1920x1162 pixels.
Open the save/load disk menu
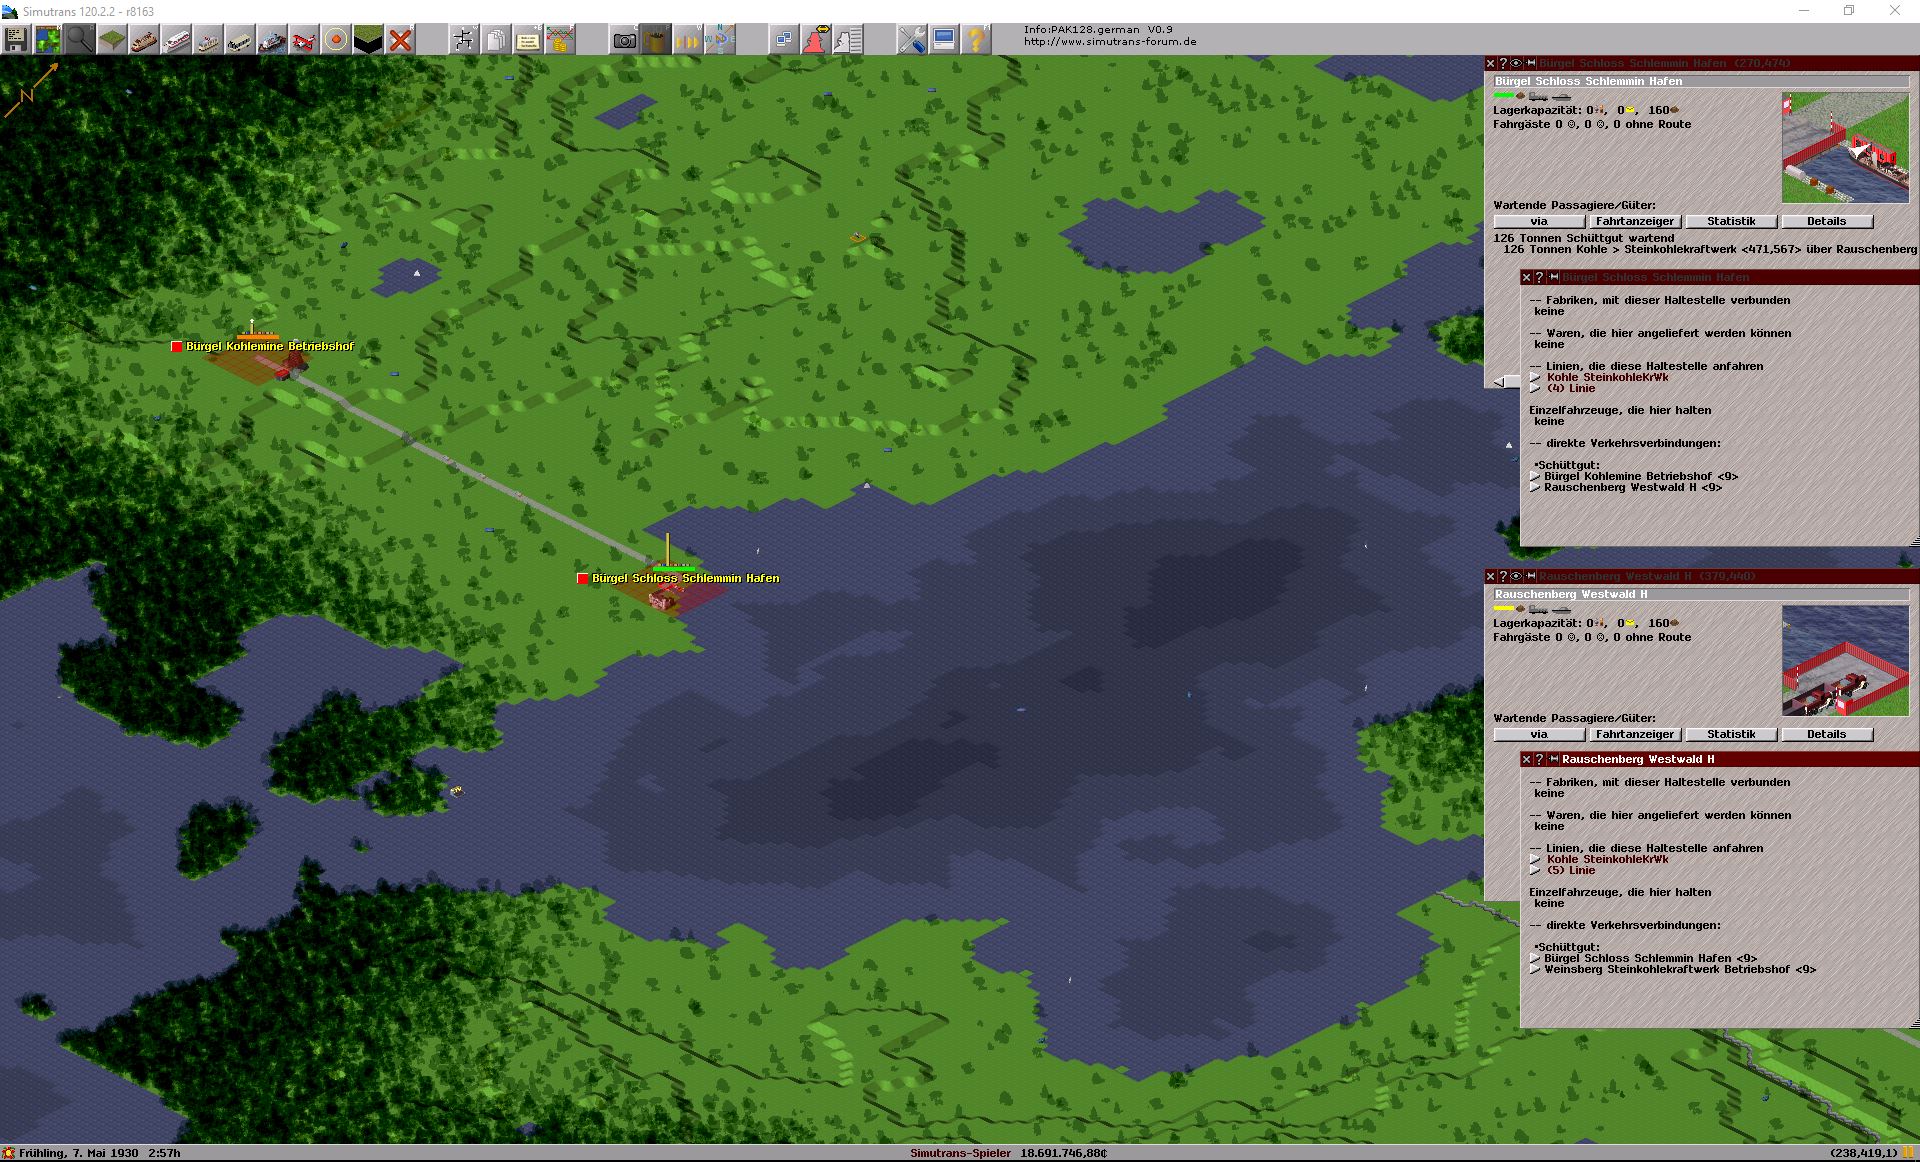[x=15, y=40]
